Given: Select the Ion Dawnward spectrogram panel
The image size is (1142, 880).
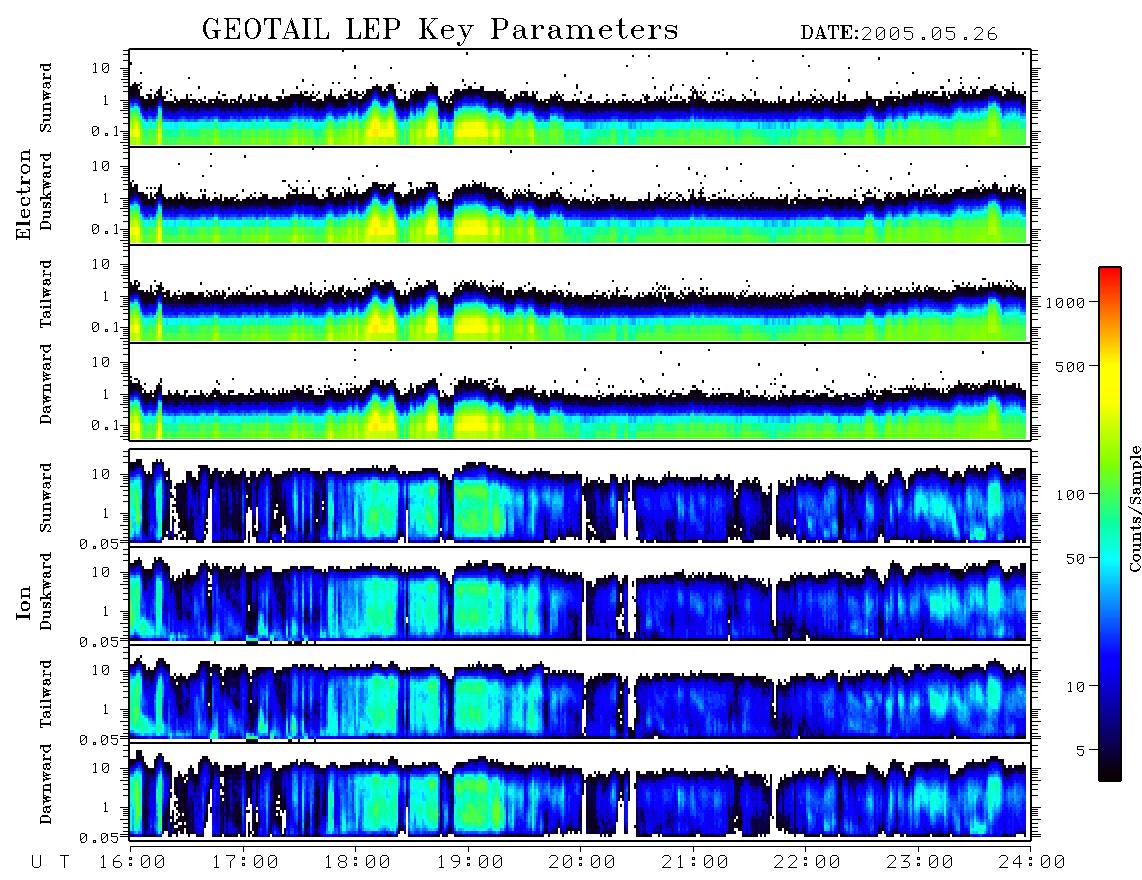Looking at the screenshot, I should [x=580, y=790].
